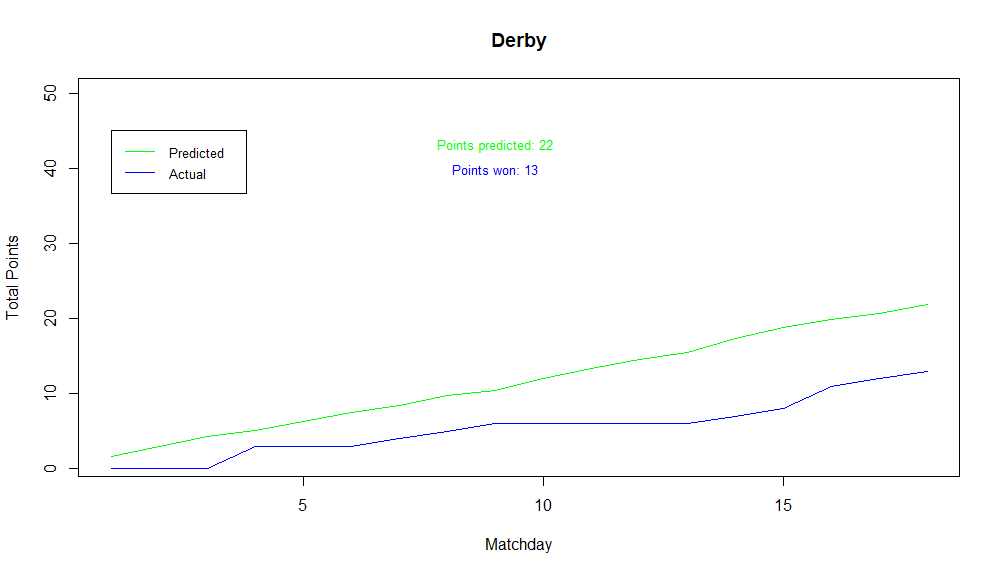Click the chart title Derby
This screenshot has width=1000, height=574.
518,40
